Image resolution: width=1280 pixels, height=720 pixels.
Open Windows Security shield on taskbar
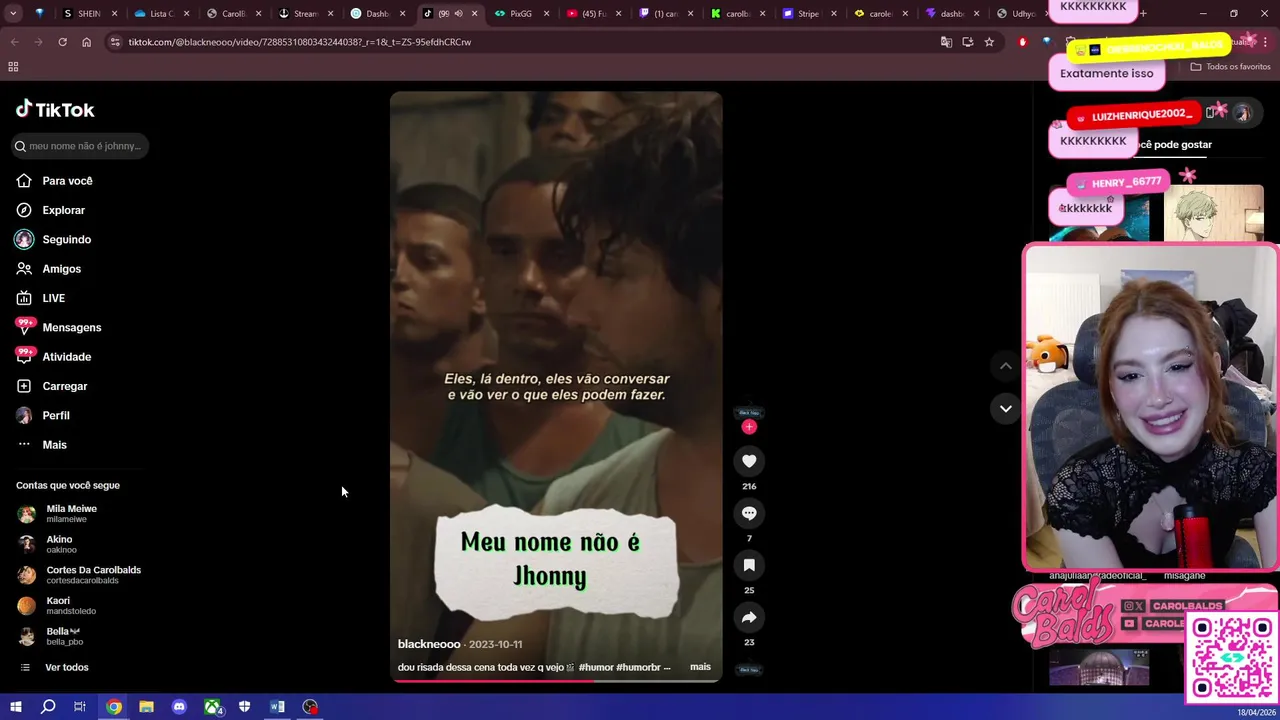(x=244, y=707)
